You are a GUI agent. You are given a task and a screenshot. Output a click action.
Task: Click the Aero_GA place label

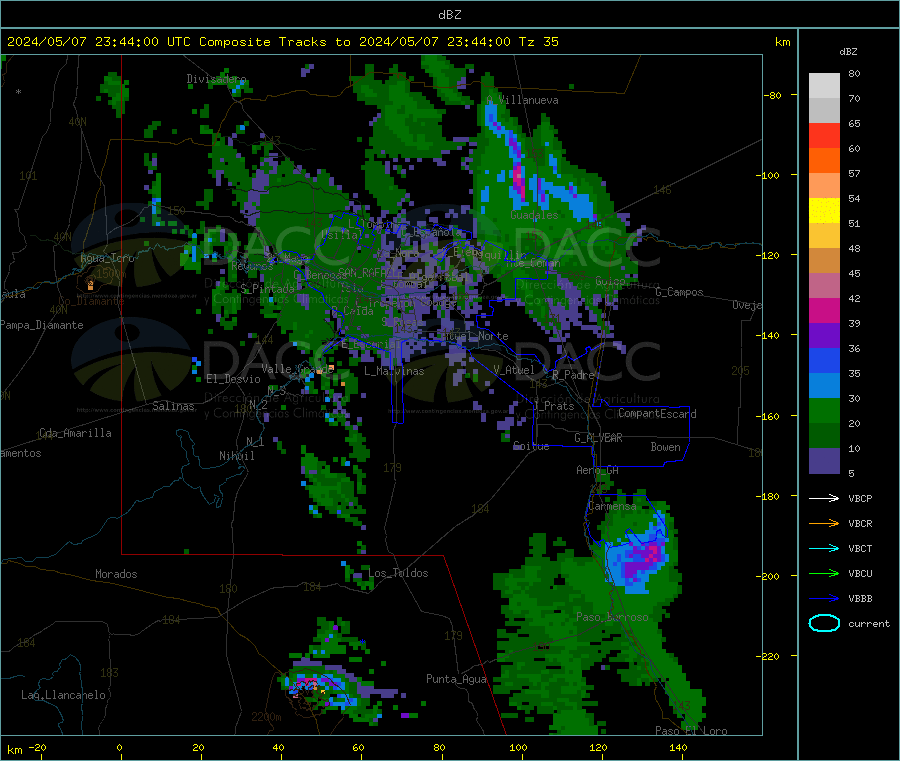tap(598, 470)
